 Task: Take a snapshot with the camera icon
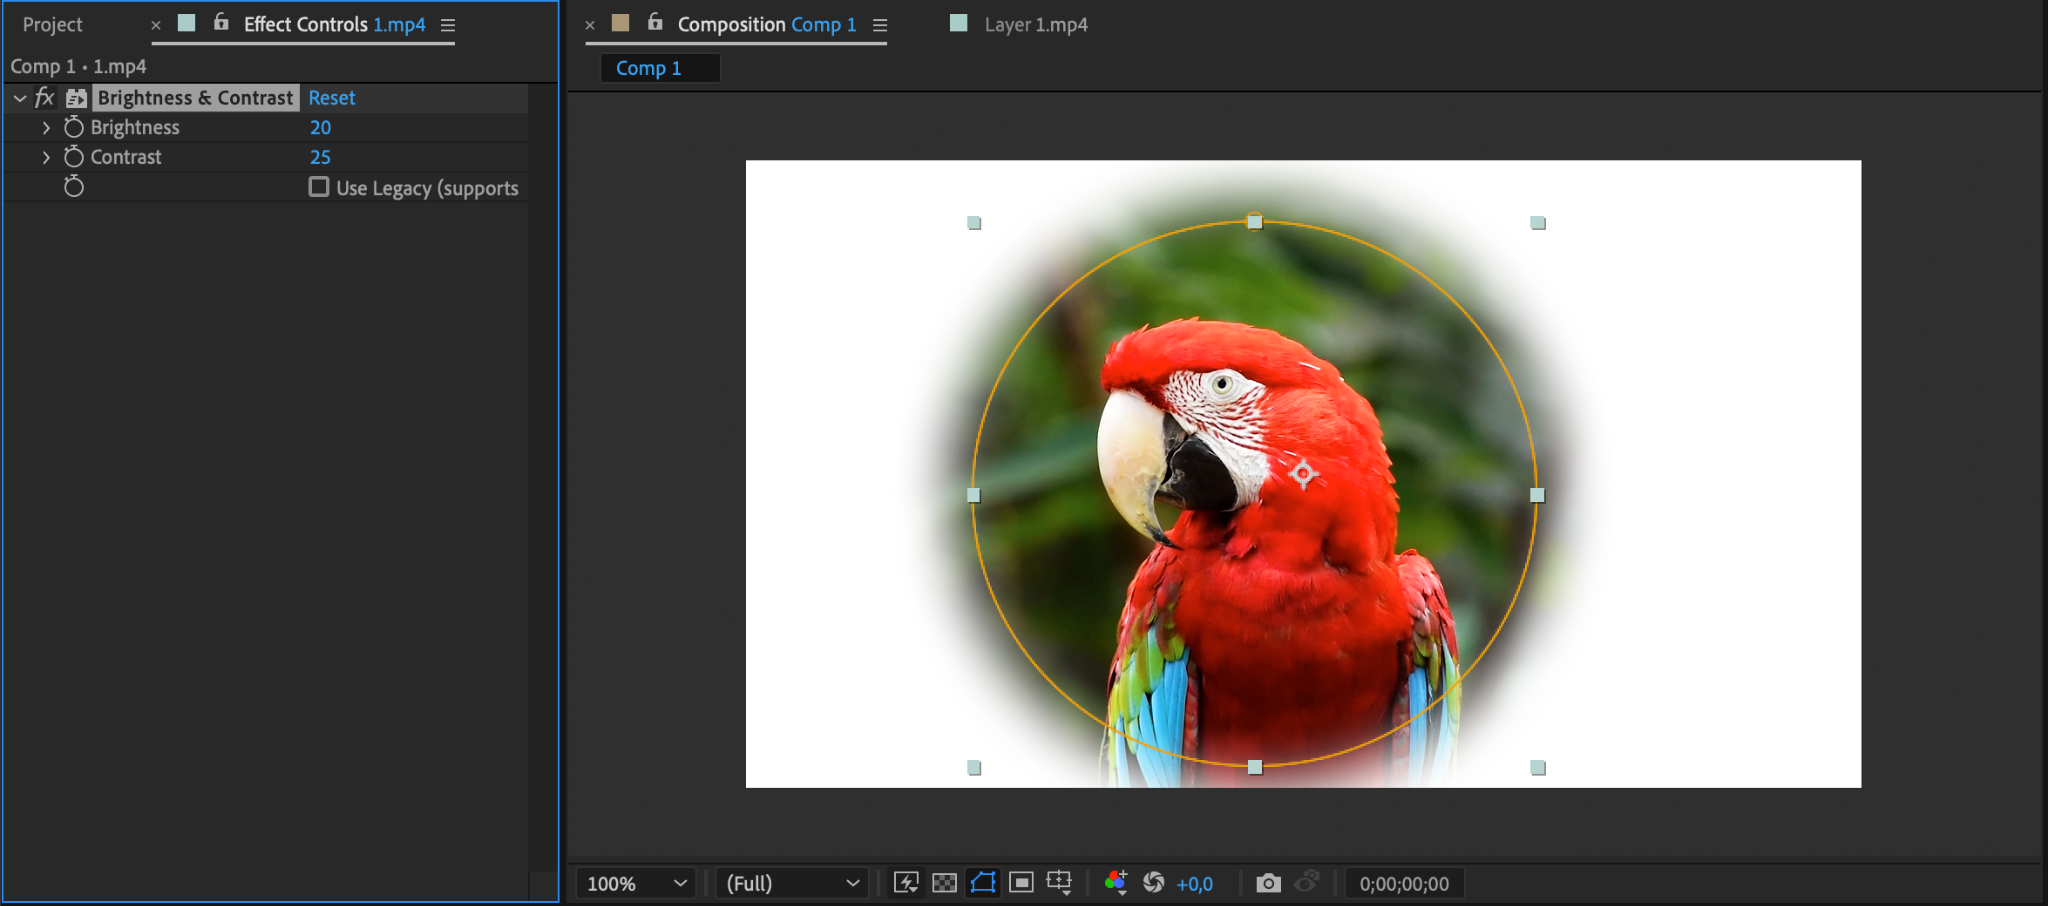click(1268, 883)
